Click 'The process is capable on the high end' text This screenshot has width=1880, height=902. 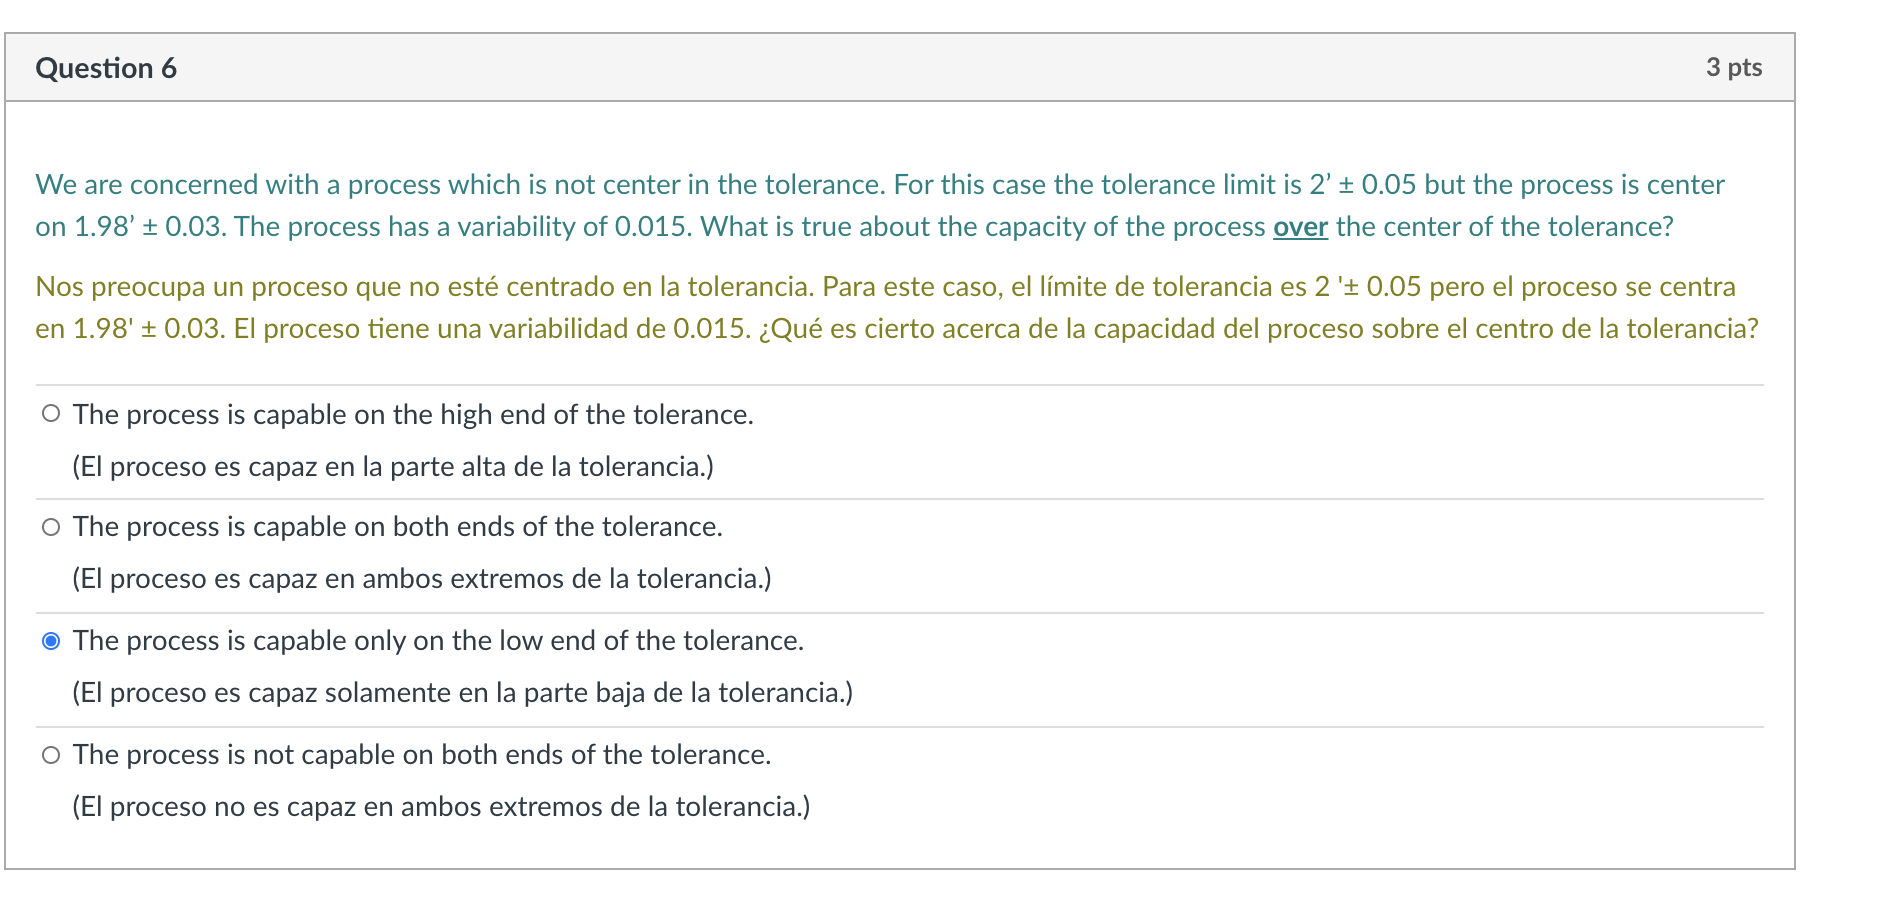coord(413,413)
